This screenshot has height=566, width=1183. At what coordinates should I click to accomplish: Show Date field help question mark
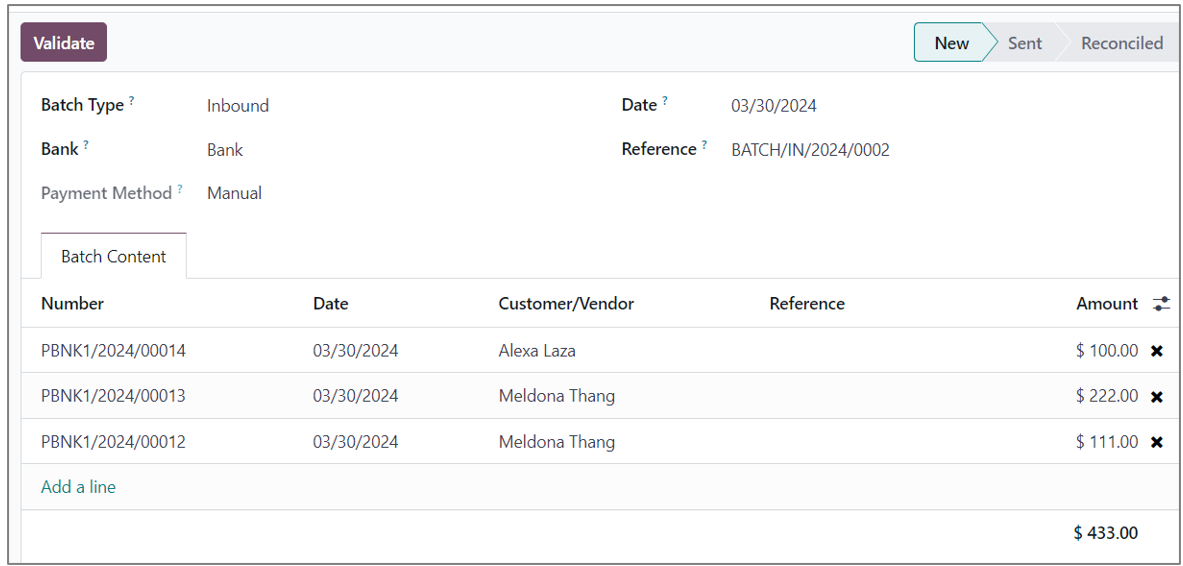point(665,101)
